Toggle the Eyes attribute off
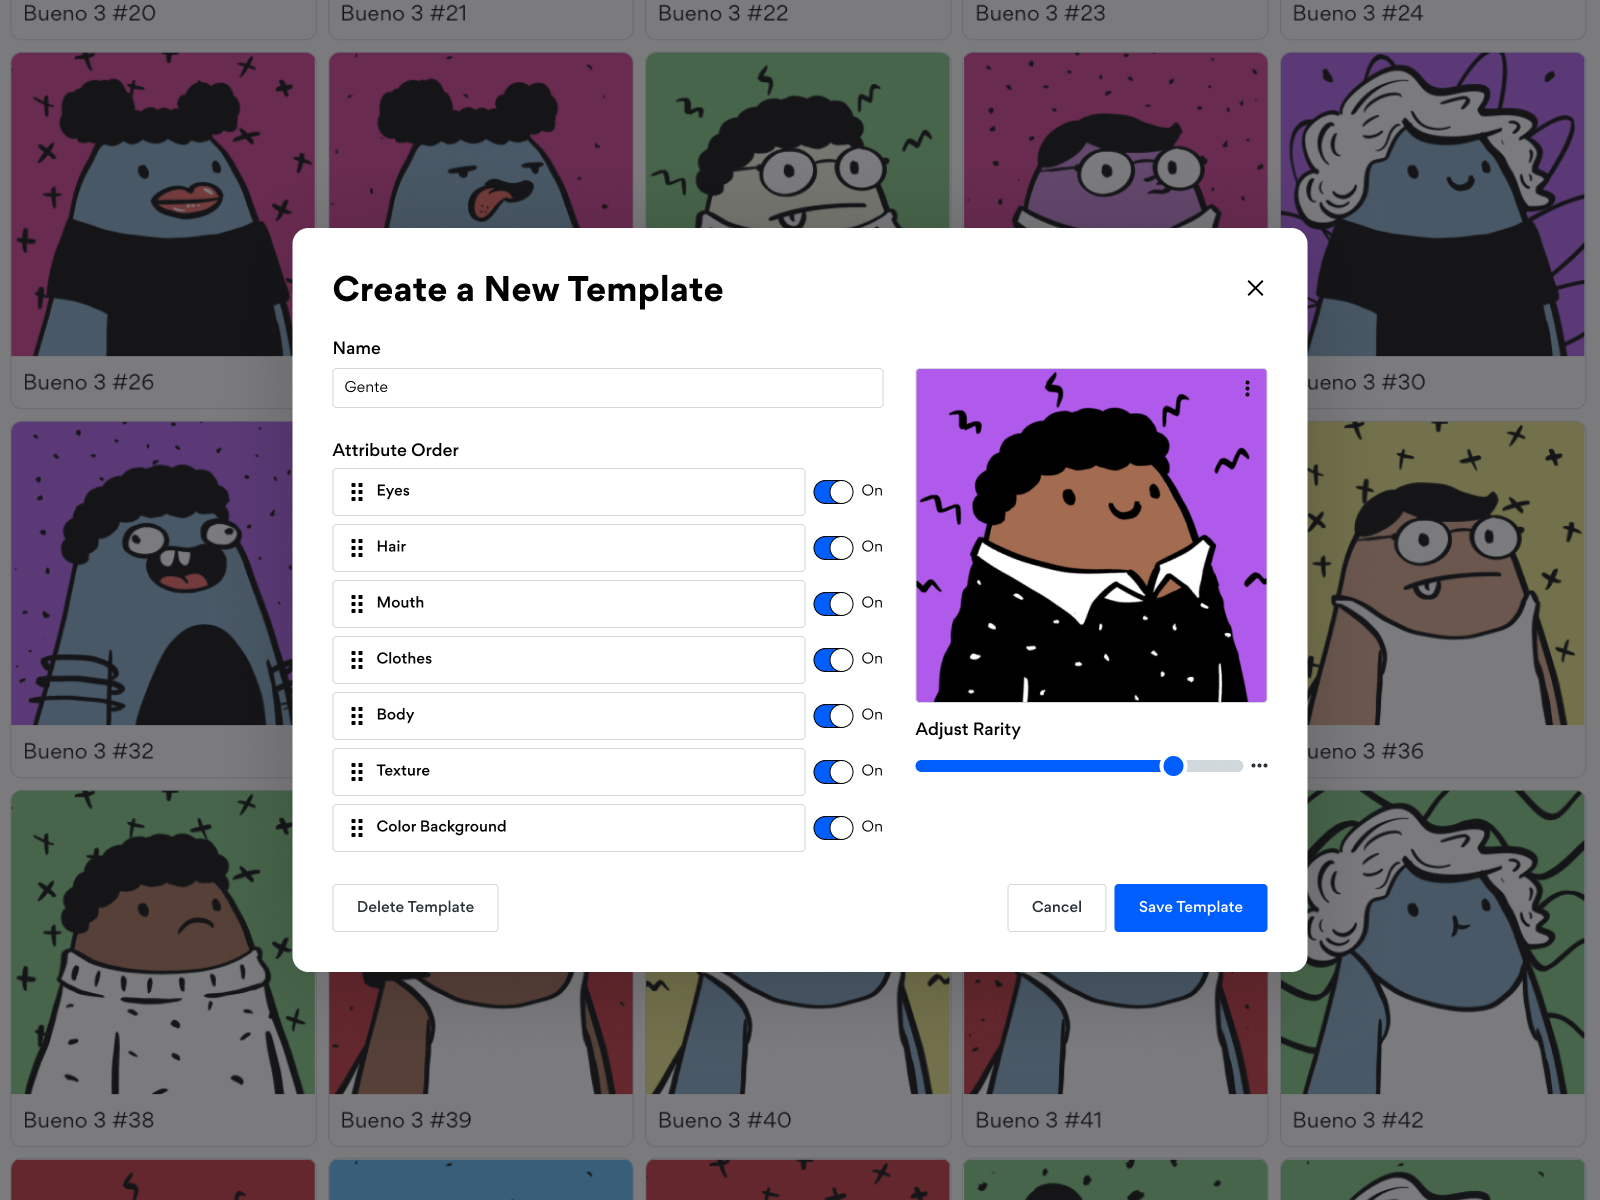 pyautogui.click(x=833, y=492)
